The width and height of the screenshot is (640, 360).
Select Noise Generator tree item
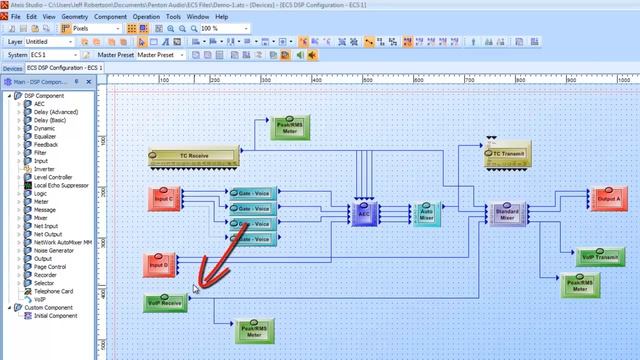(53, 251)
